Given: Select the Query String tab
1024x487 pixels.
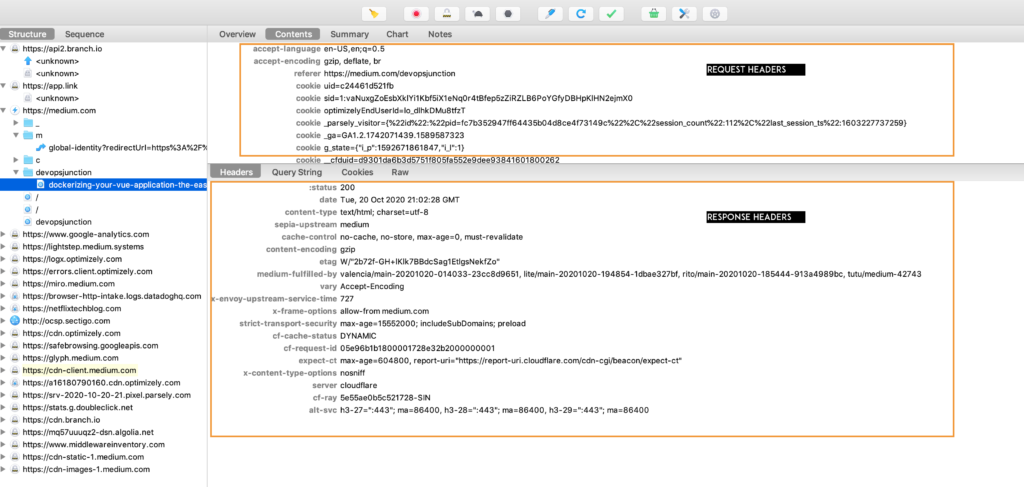Looking at the screenshot, I should (296, 172).
